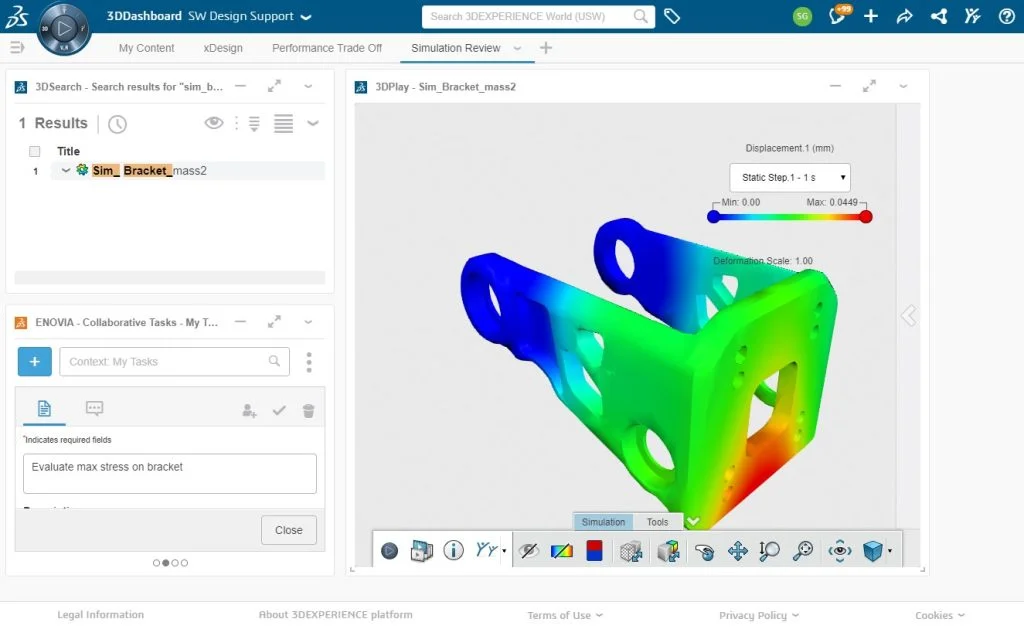Click the play button in 3DPlay toolbar

click(x=389, y=551)
